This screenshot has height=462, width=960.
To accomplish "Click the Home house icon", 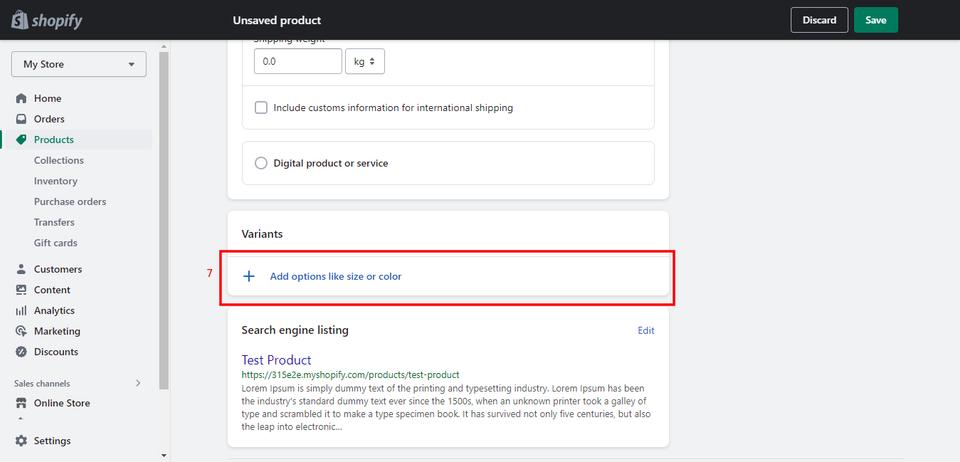I will (x=21, y=99).
